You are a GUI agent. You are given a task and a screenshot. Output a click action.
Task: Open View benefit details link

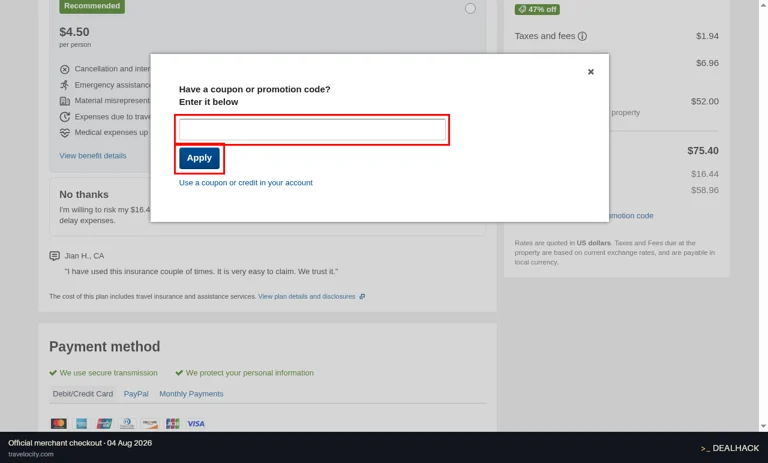[93, 156]
